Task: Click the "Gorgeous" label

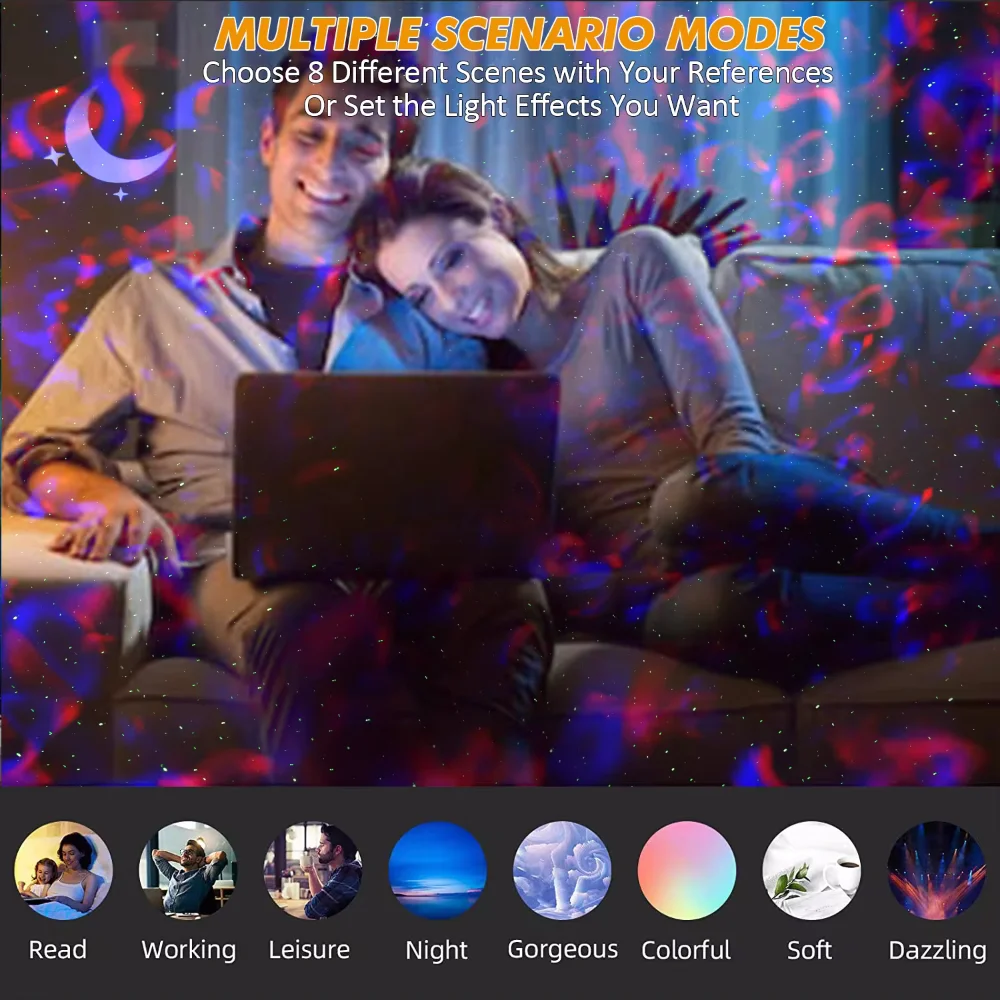Action: [x=562, y=951]
